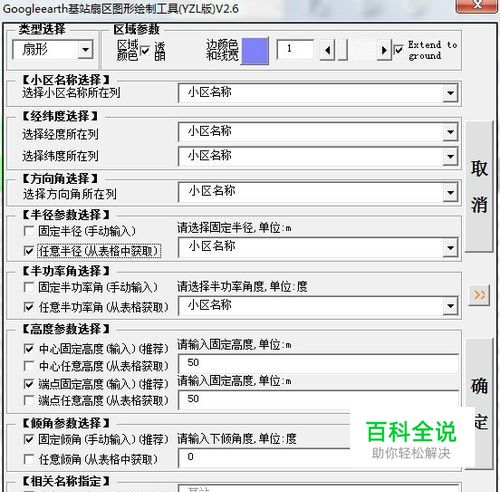Check 中心任意高度(从表格获取) option
This screenshot has height=492, width=500.
(29, 366)
